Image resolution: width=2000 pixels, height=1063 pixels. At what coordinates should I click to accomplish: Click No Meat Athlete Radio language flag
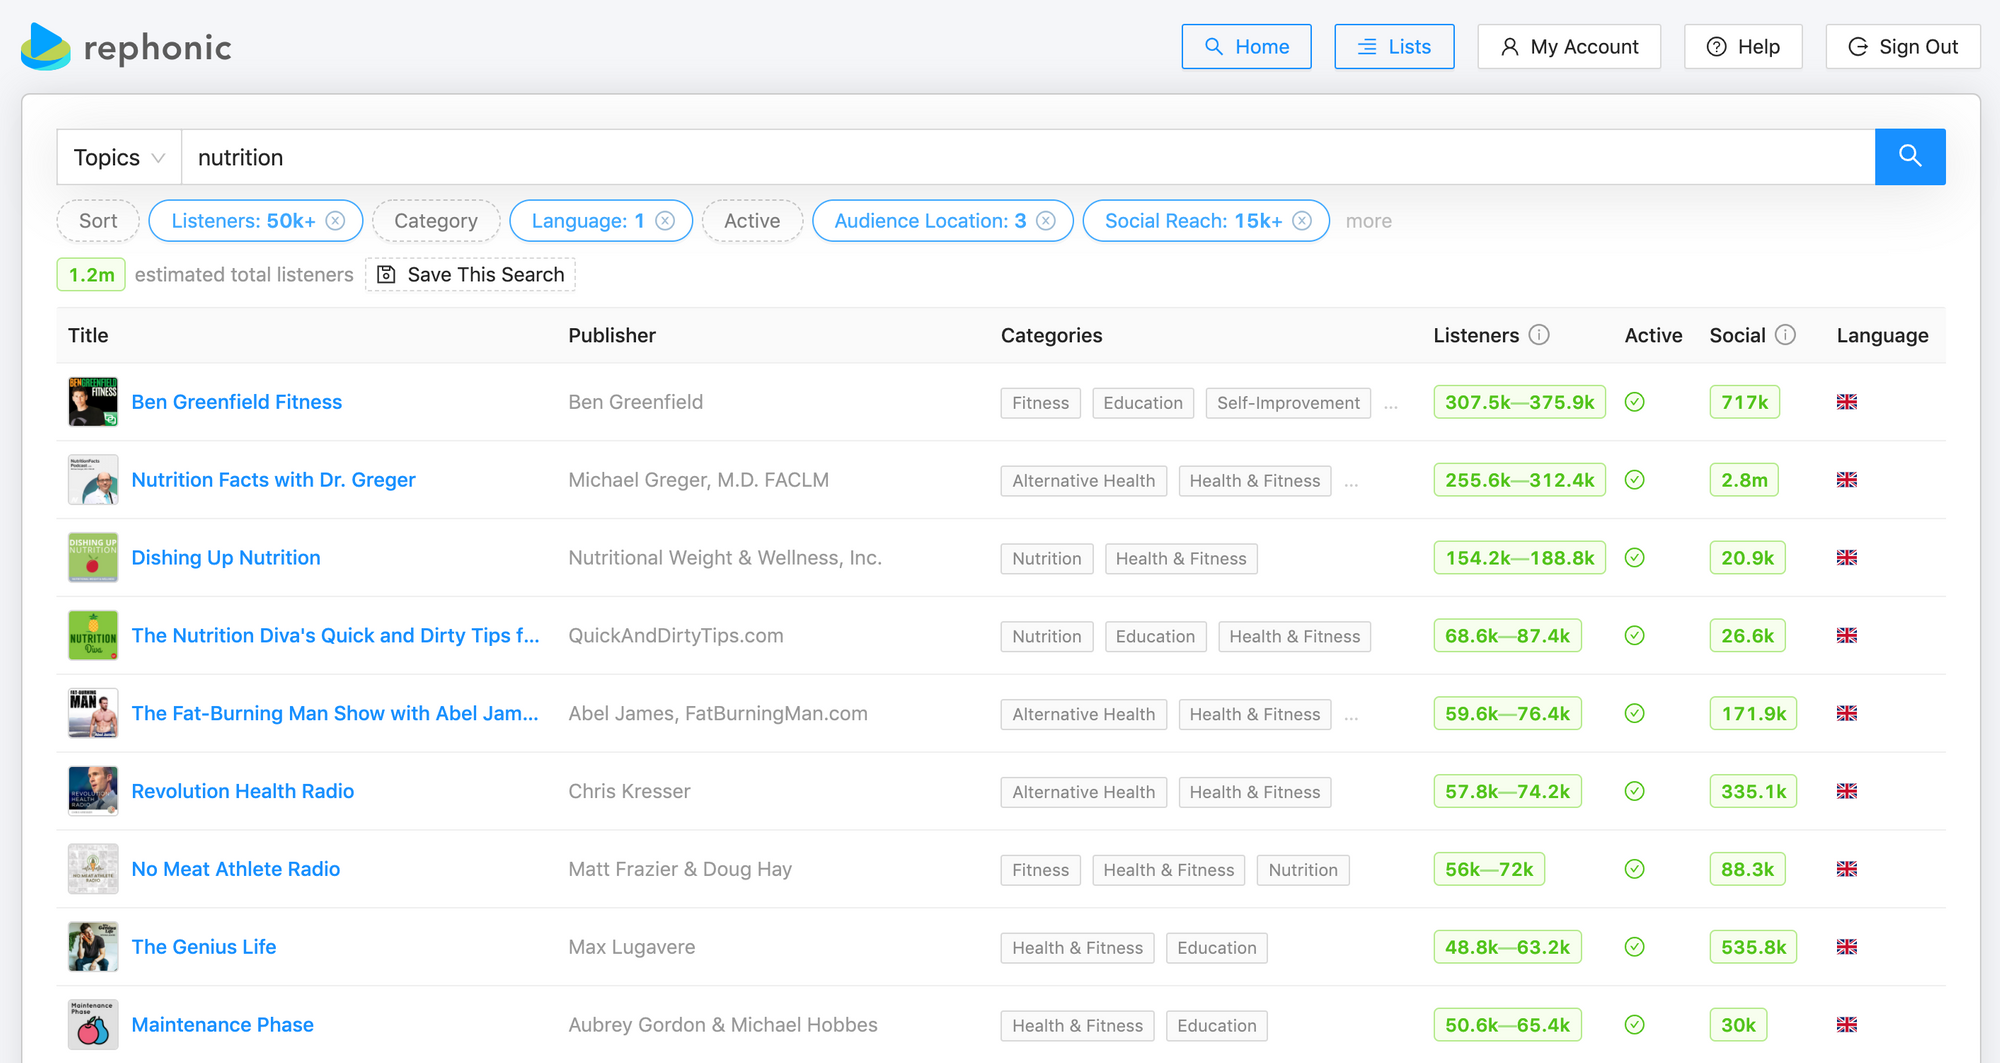[1847, 869]
